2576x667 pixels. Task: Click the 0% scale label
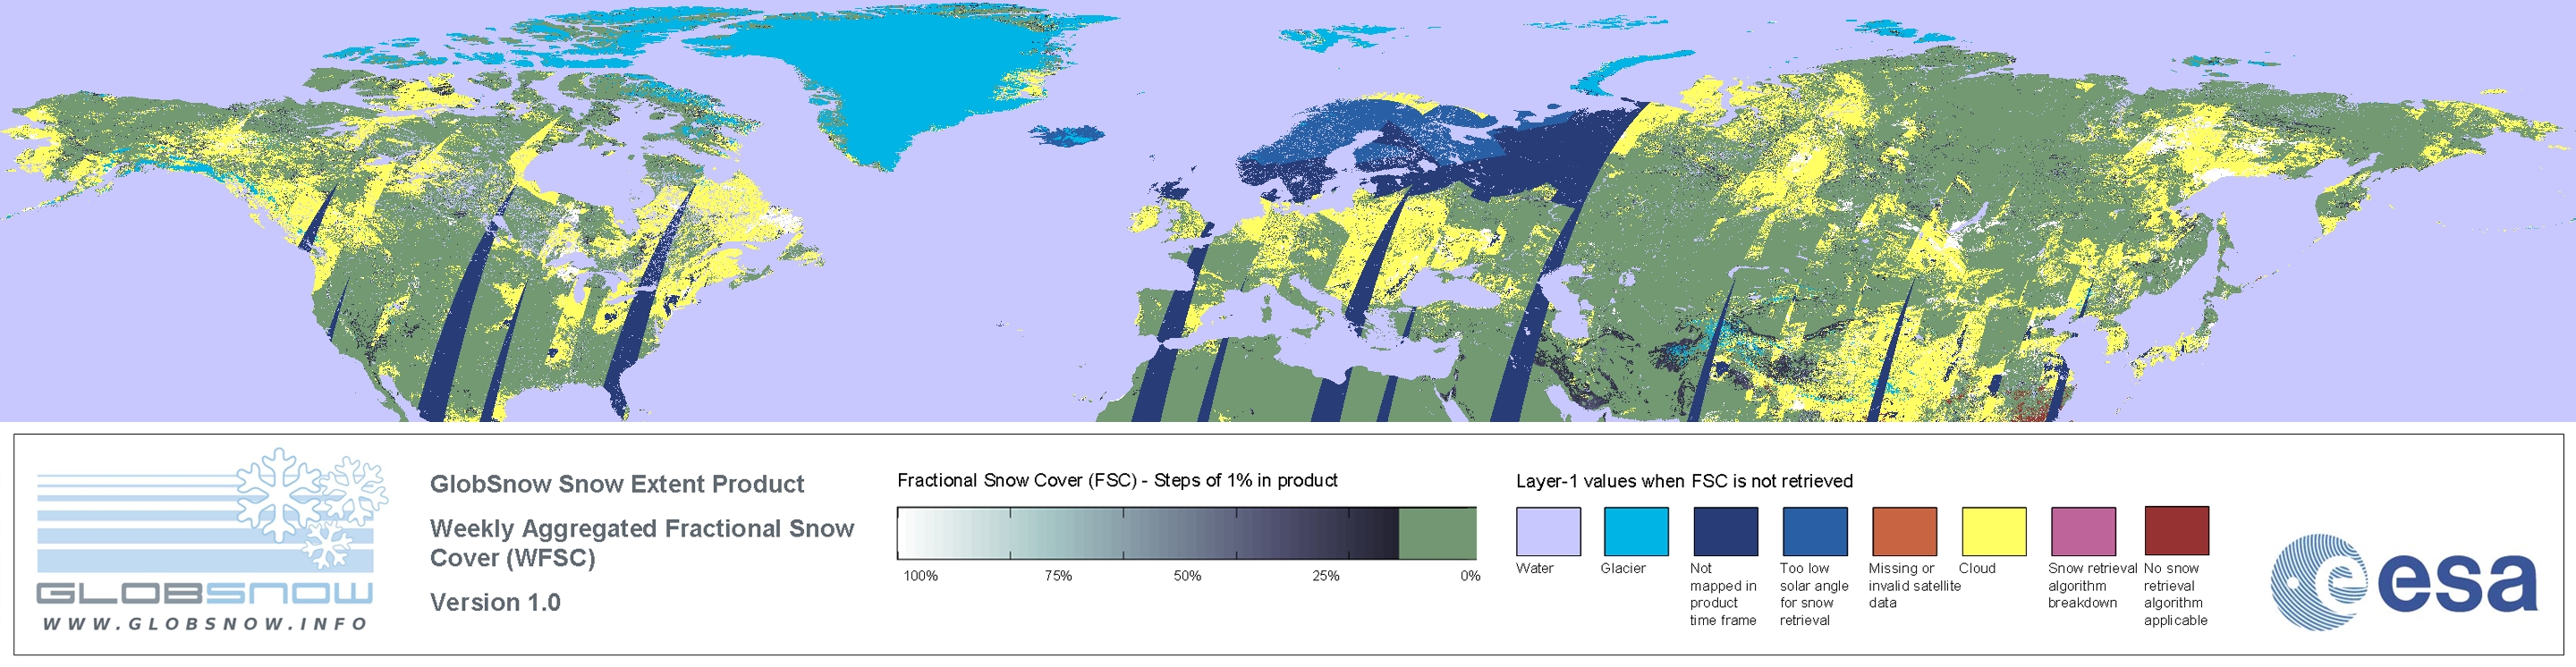point(1470,576)
